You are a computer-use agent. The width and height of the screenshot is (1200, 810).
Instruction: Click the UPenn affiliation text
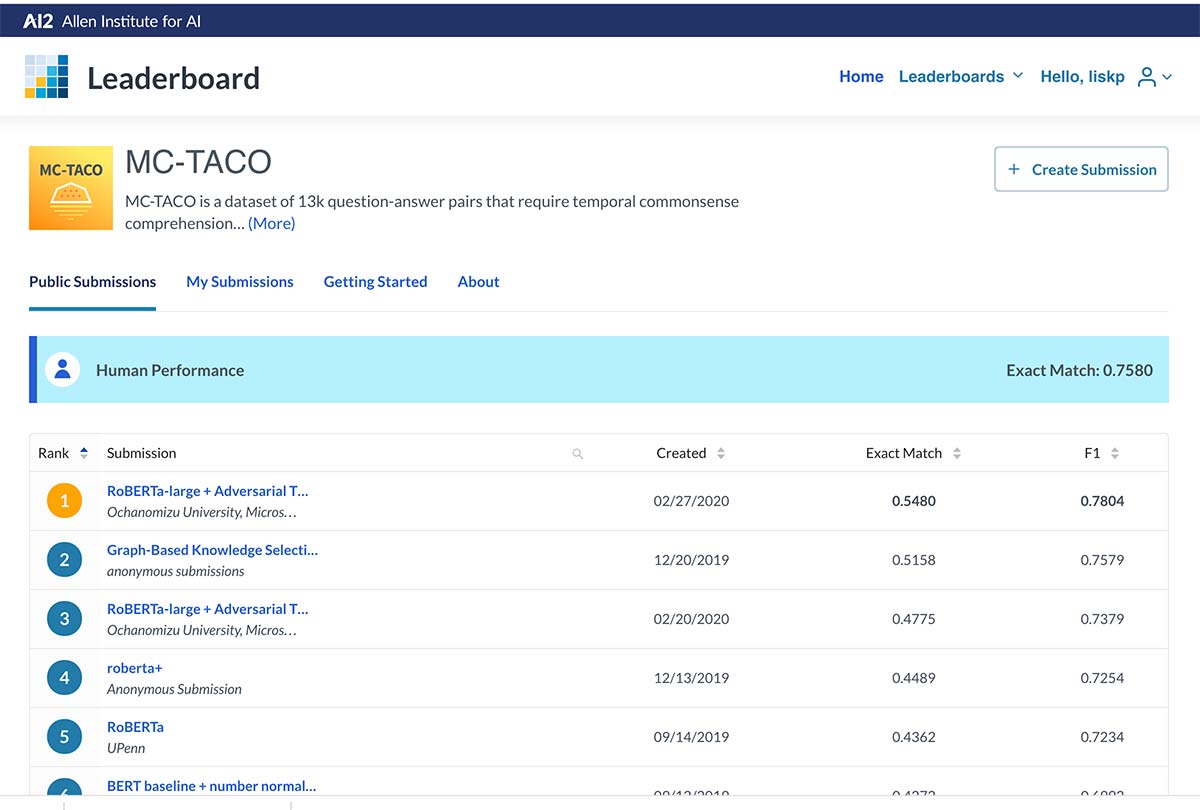tap(126, 748)
